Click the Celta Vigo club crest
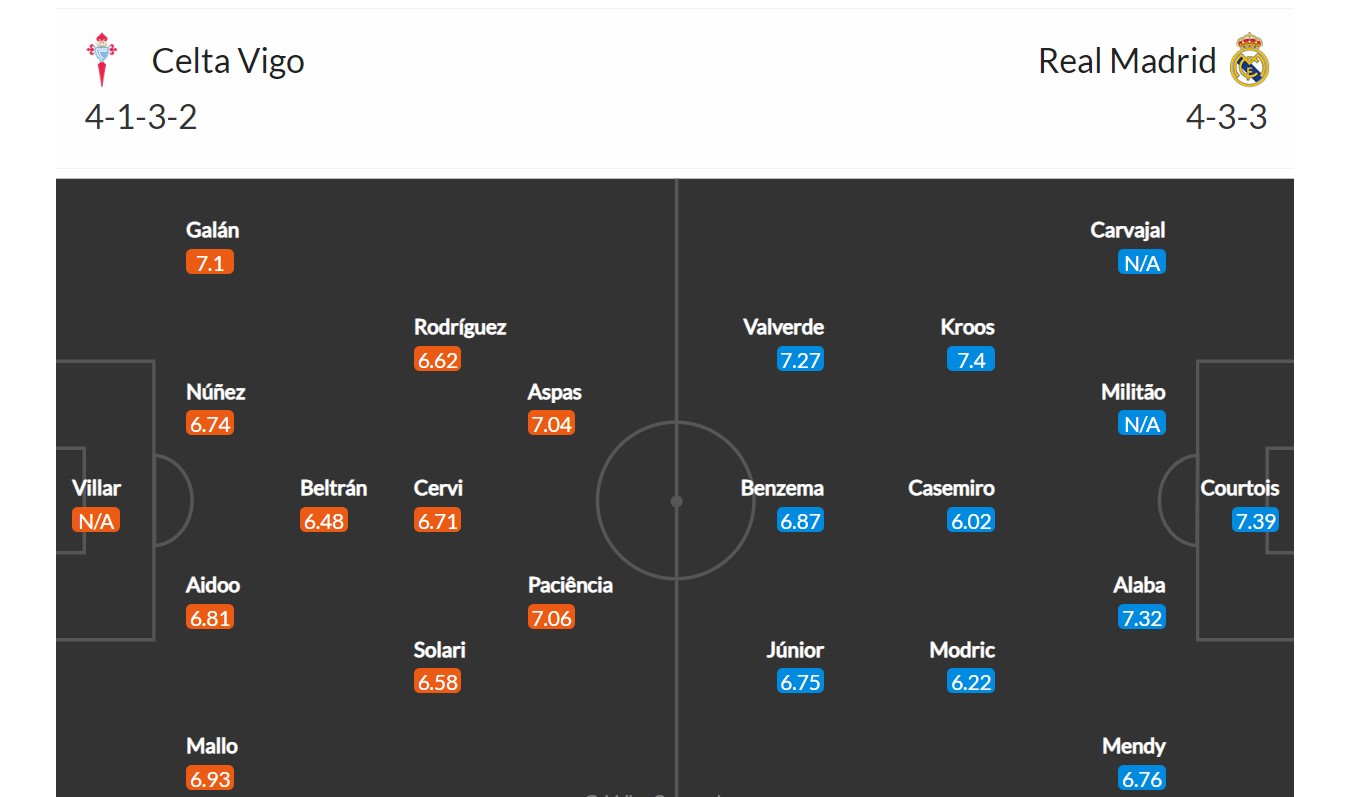The width and height of the screenshot is (1350, 797). pos(102,59)
